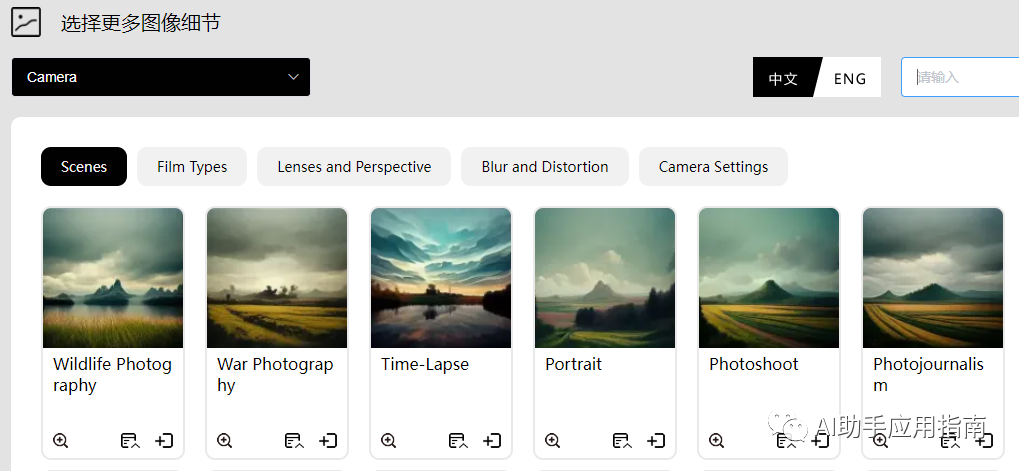Click the magnifier icon on Time-Lapse card
1019x471 pixels.
click(388, 440)
